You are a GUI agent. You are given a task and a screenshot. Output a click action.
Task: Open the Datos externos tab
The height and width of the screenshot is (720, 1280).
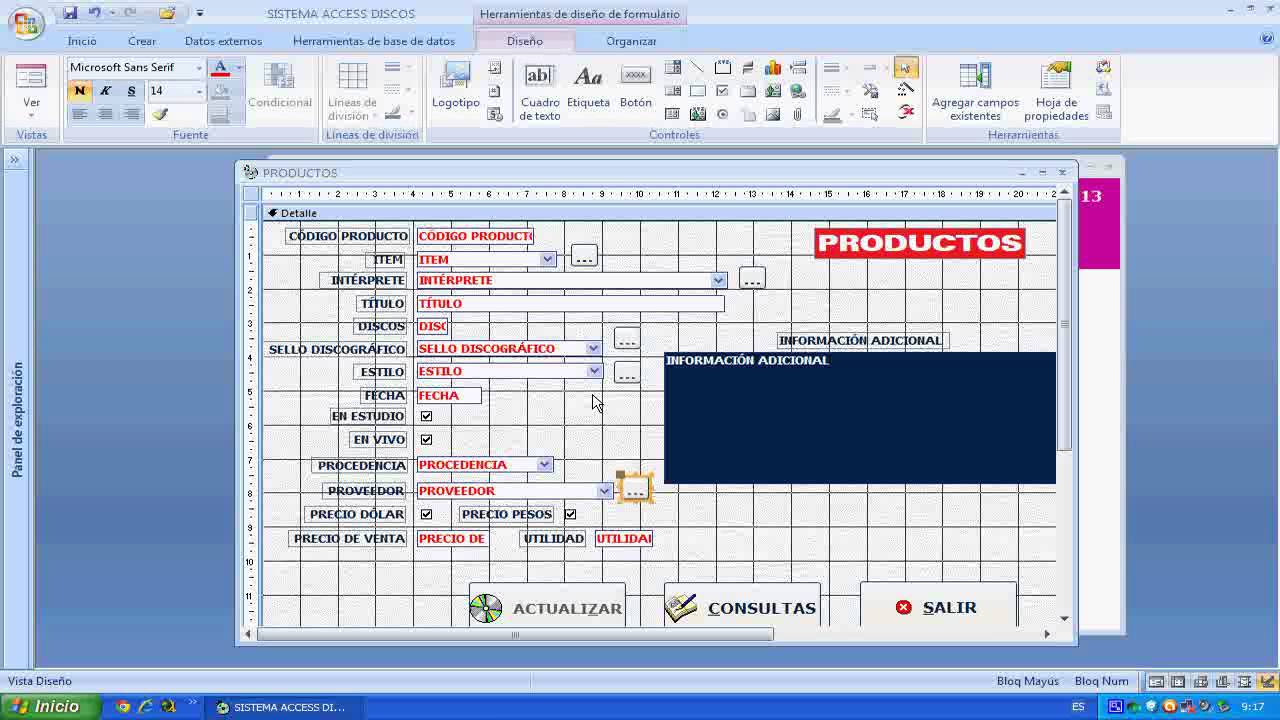click(223, 41)
